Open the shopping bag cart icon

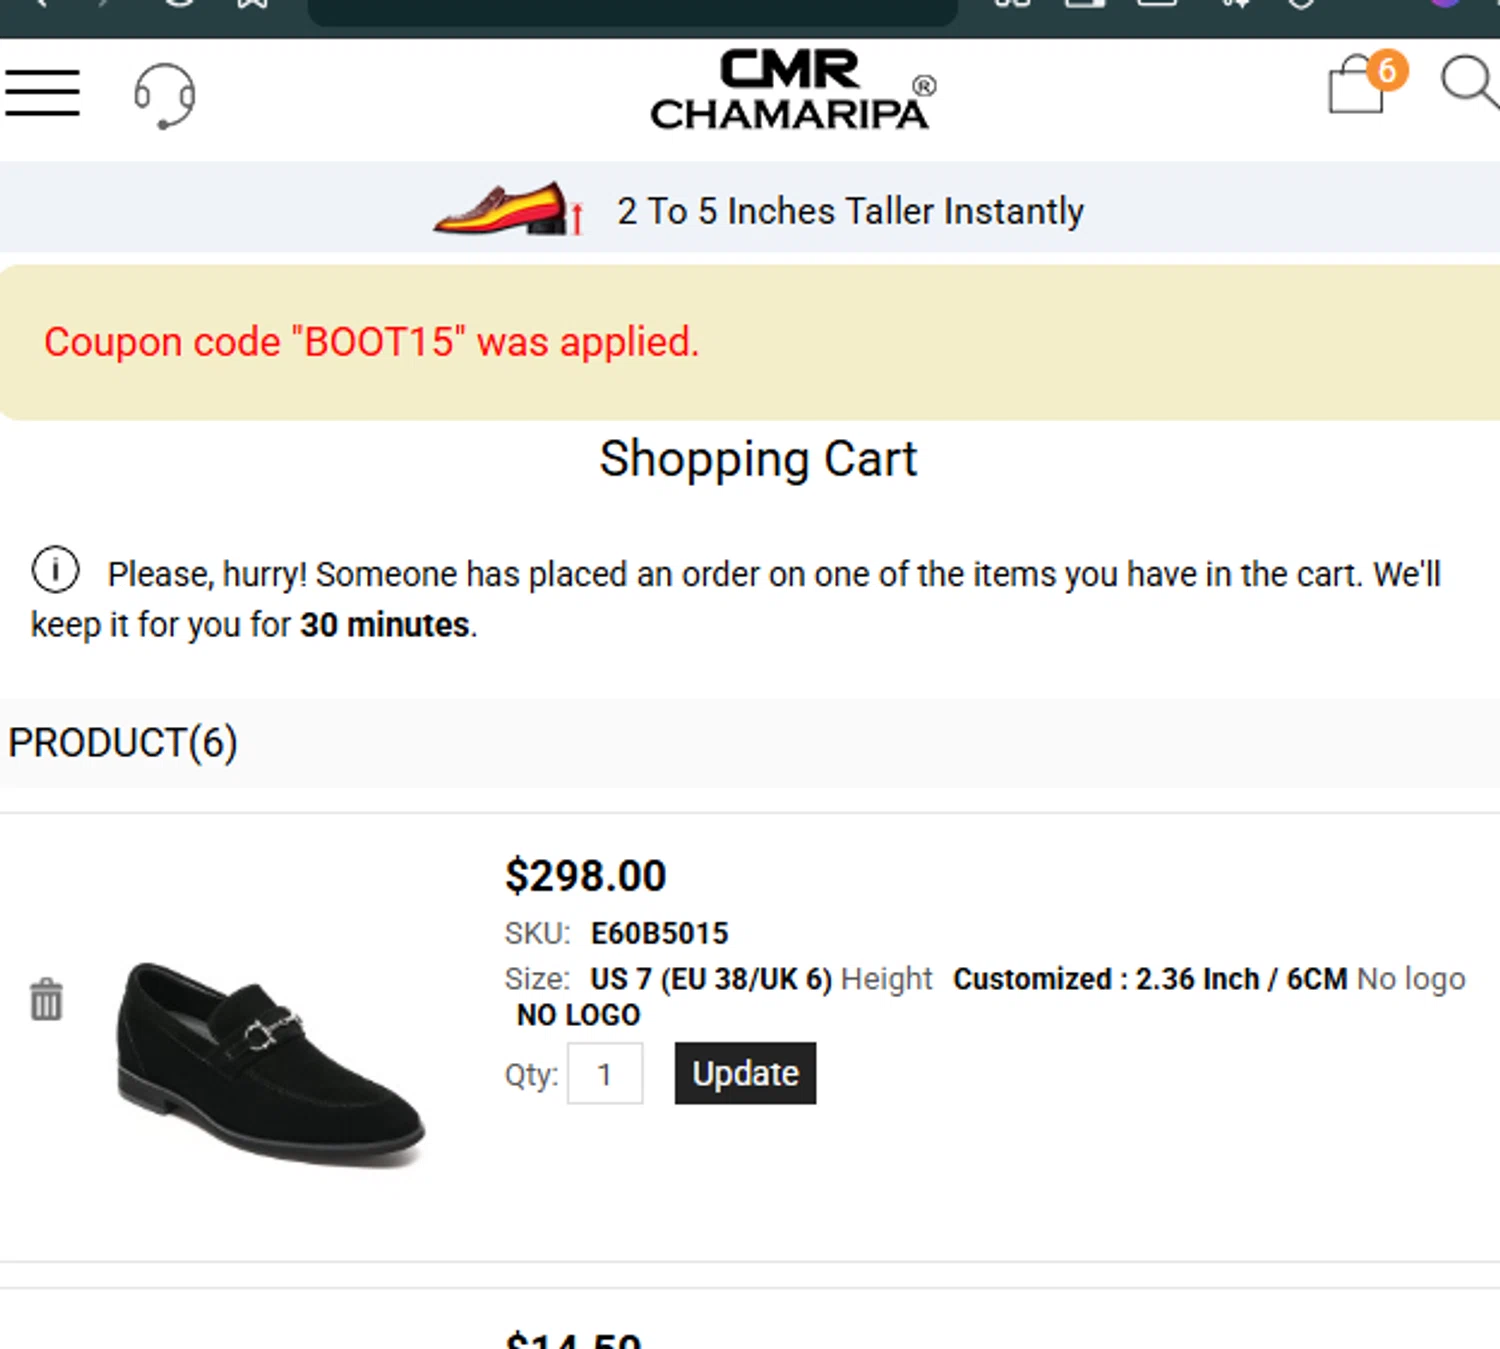pyautogui.click(x=1358, y=85)
